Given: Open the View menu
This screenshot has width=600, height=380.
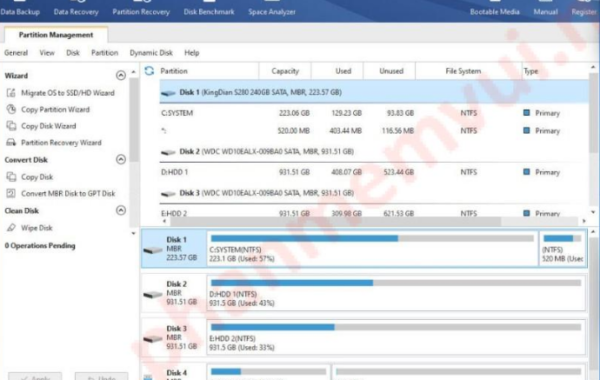Looking at the screenshot, I should [x=47, y=53].
